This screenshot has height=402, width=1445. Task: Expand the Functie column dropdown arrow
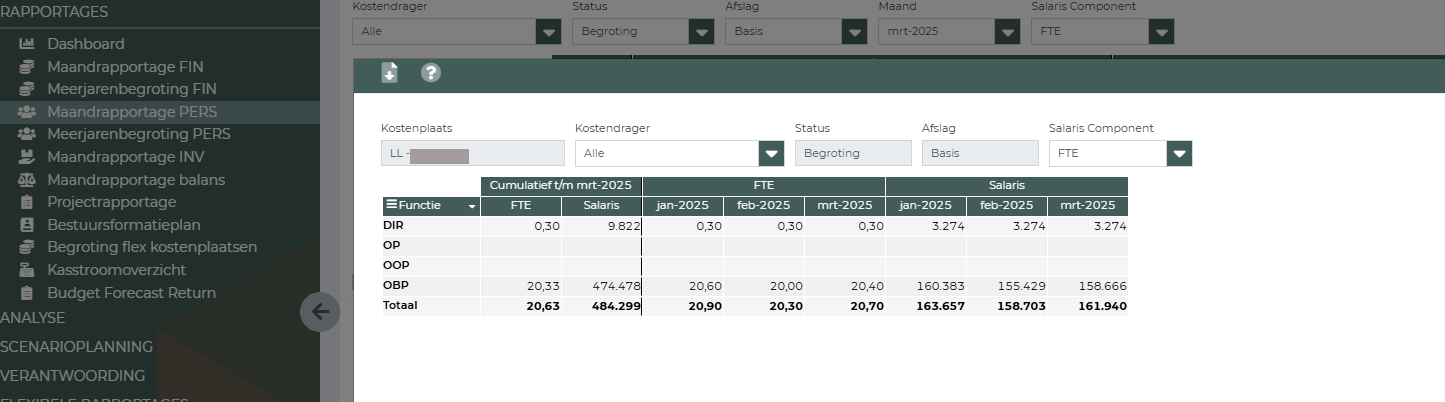point(472,207)
